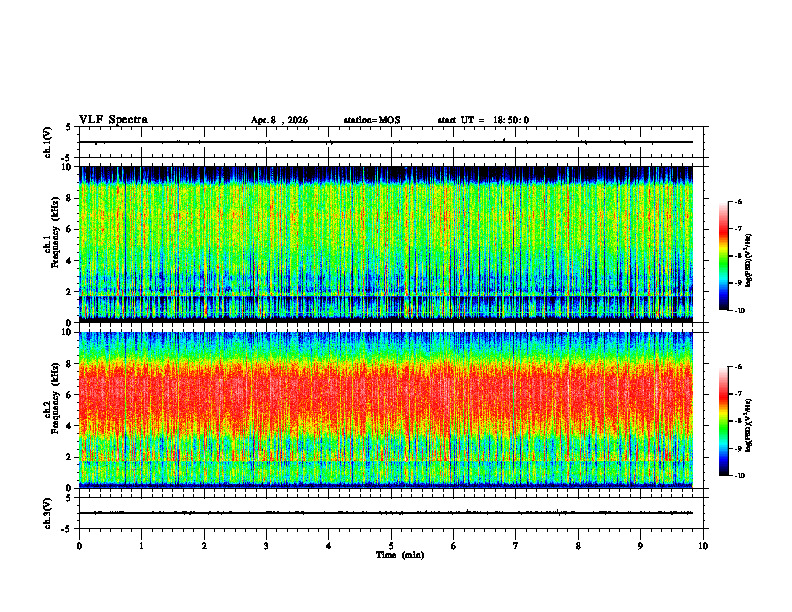Click the ch.1 spectrogram color bar

point(723,256)
